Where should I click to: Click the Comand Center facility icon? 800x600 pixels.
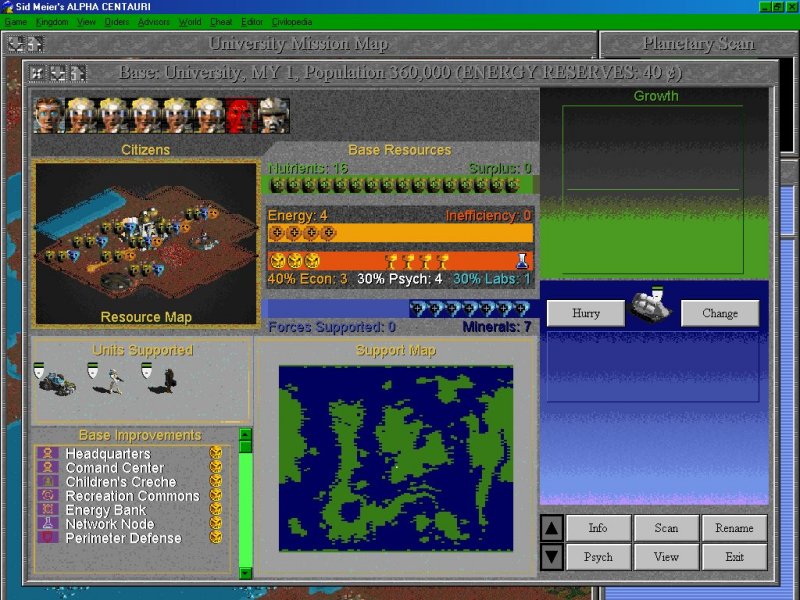tap(47, 467)
